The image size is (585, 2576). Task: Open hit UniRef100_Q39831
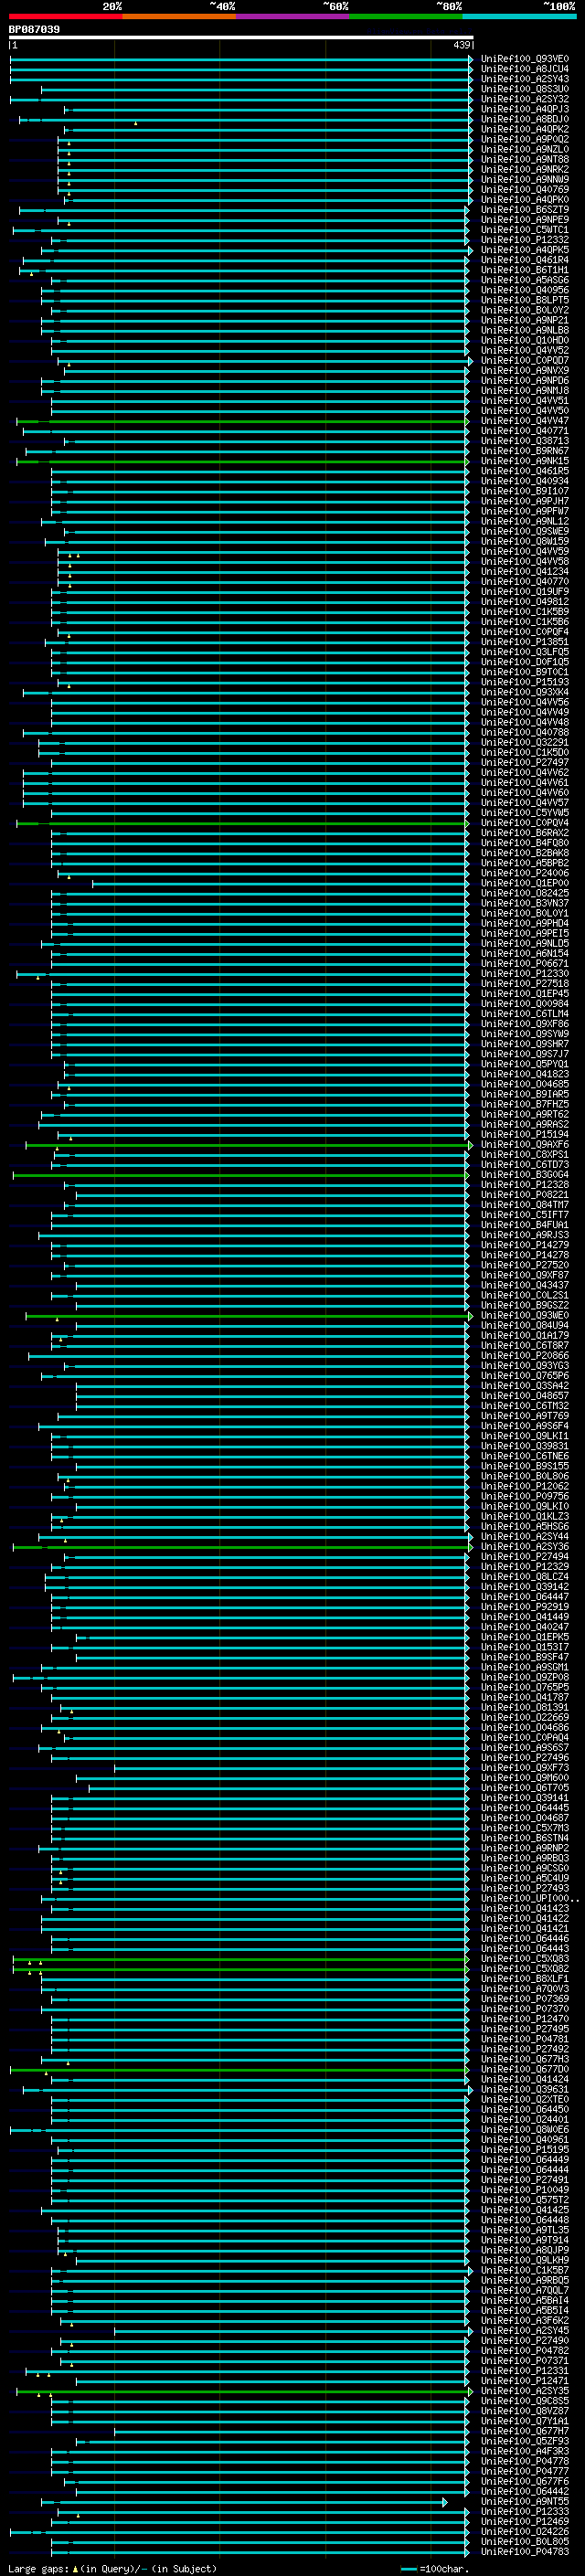point(525,1446)
